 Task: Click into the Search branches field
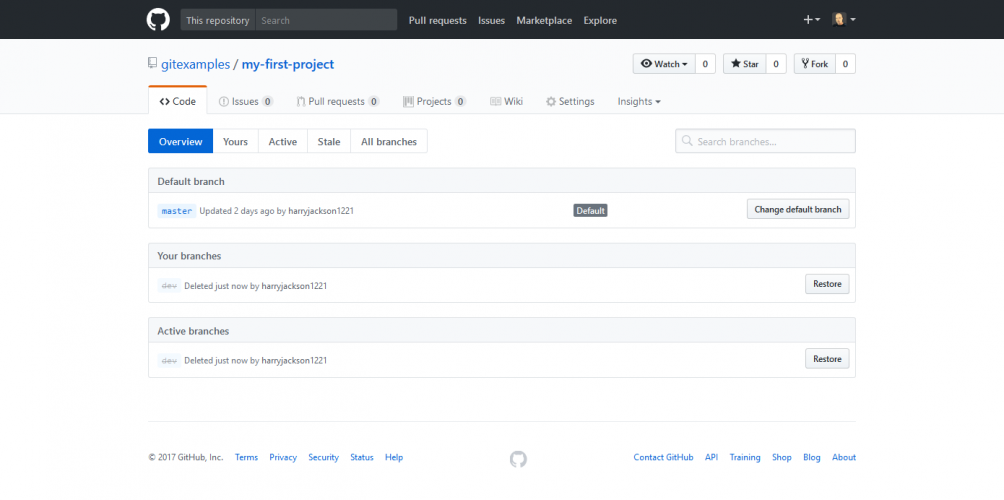tap(765, 141)
